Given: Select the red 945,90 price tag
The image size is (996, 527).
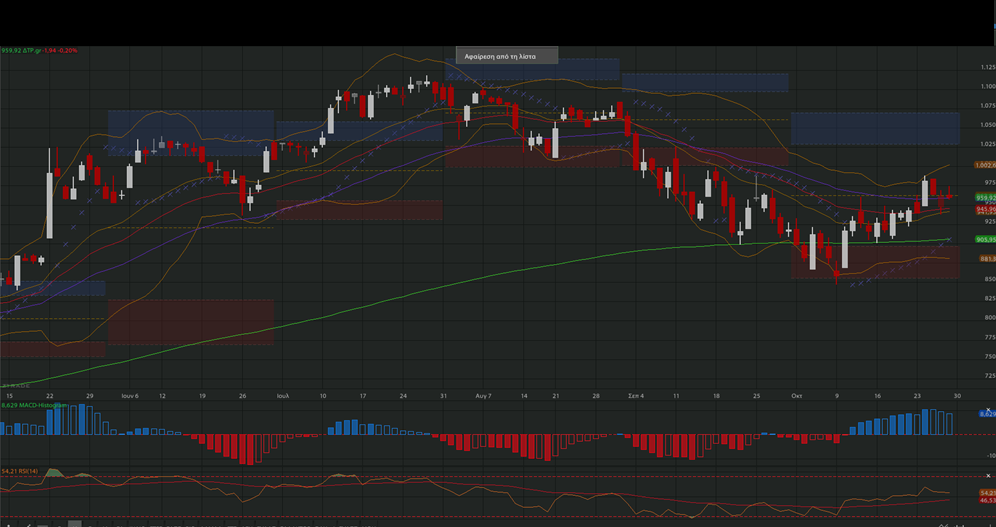Looking at the screenshot, I should click(x=985, y=209).
